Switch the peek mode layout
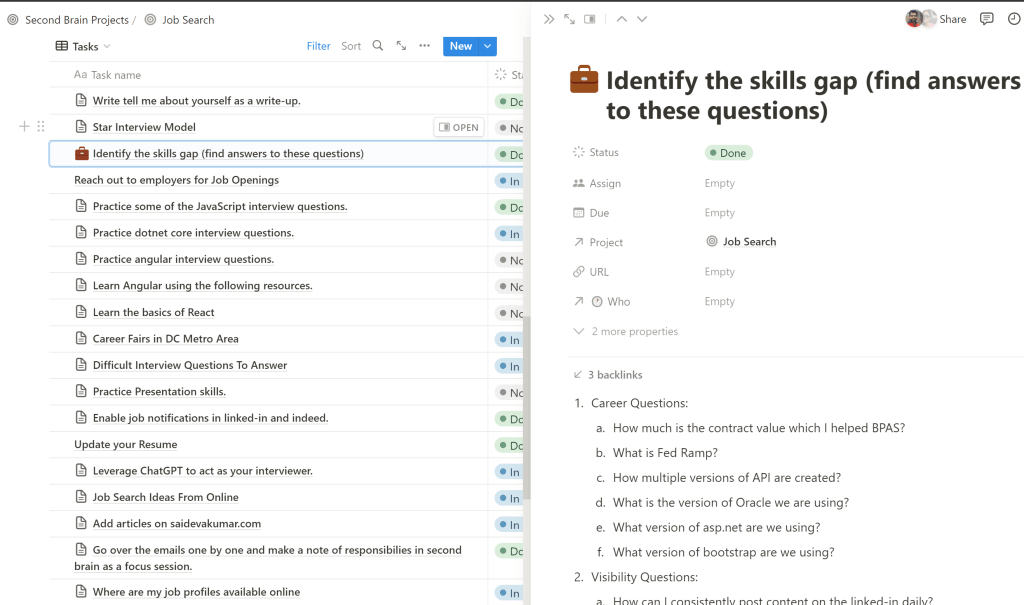1024x605 pixels. [x=590, y=19]
